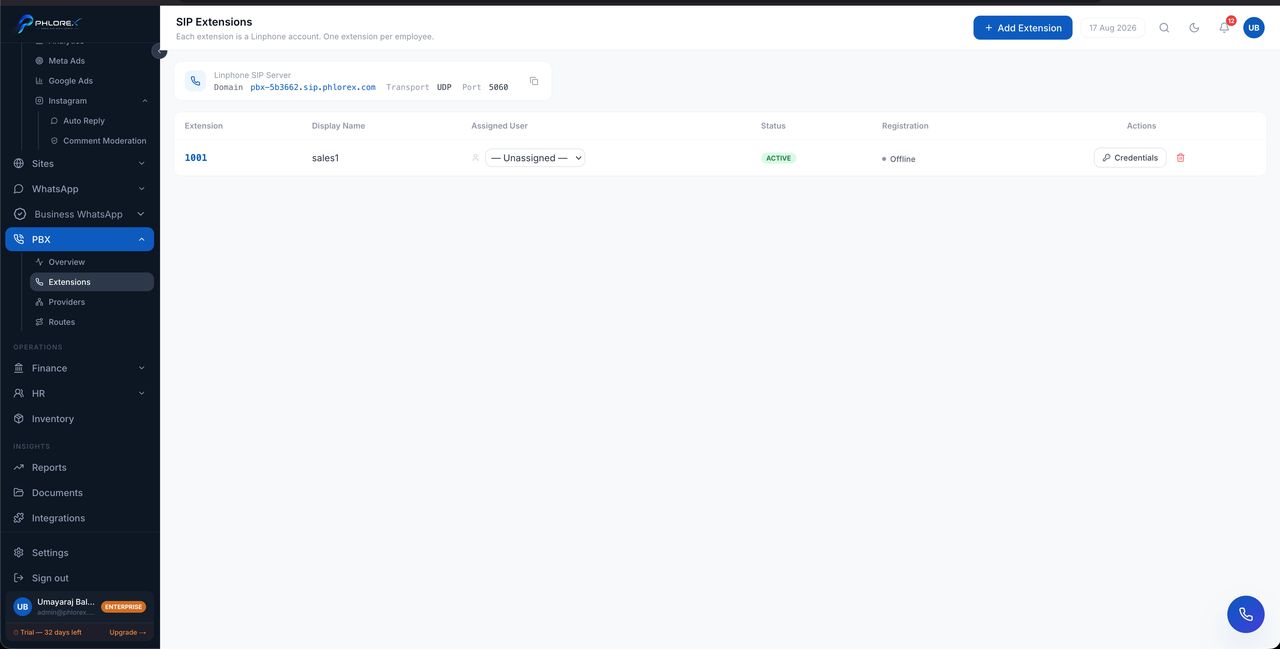Click the Offline registration status

tap(899, 159)
